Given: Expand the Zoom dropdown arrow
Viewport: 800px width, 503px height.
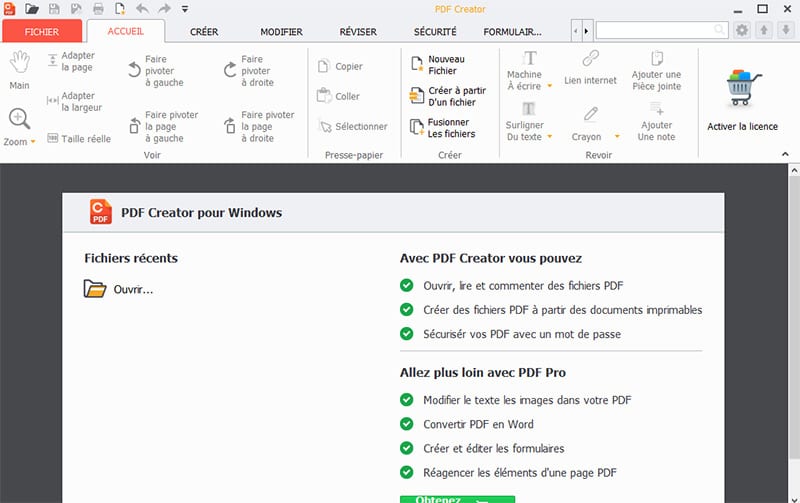Looking at the screenshot, I should click(x=33, y=143).
